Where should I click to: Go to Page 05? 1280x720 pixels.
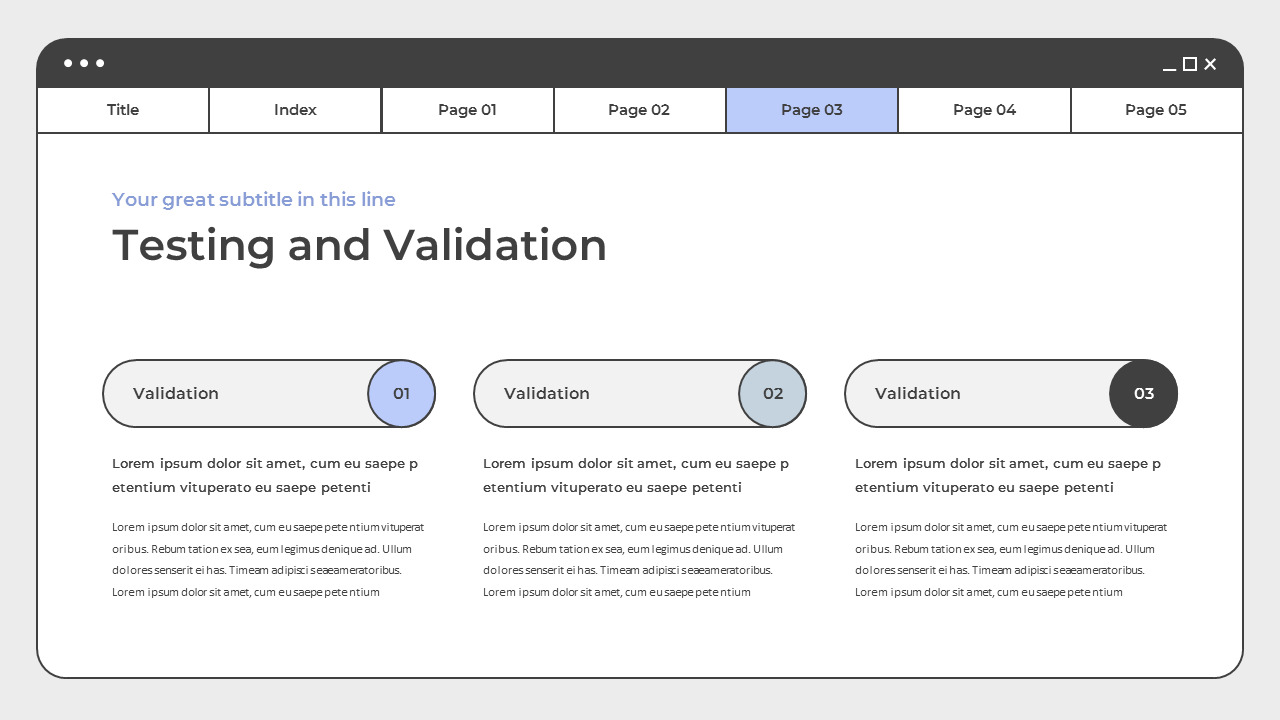tap(1156, 110)
